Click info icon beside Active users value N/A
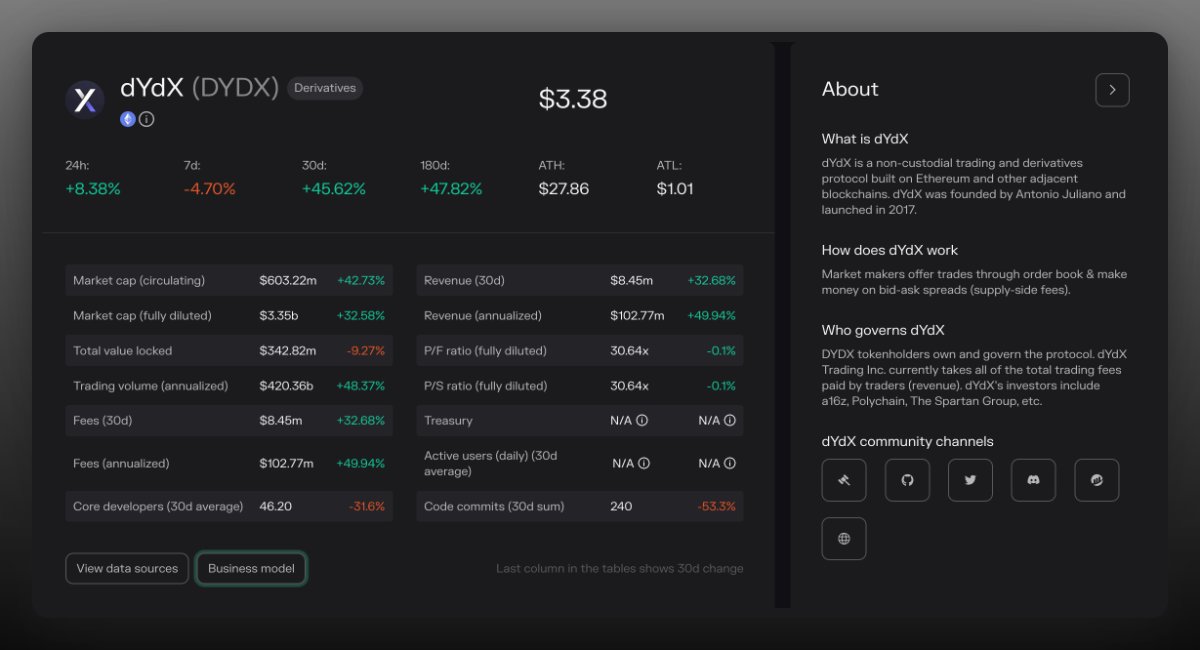 click(x=644, y=463)
